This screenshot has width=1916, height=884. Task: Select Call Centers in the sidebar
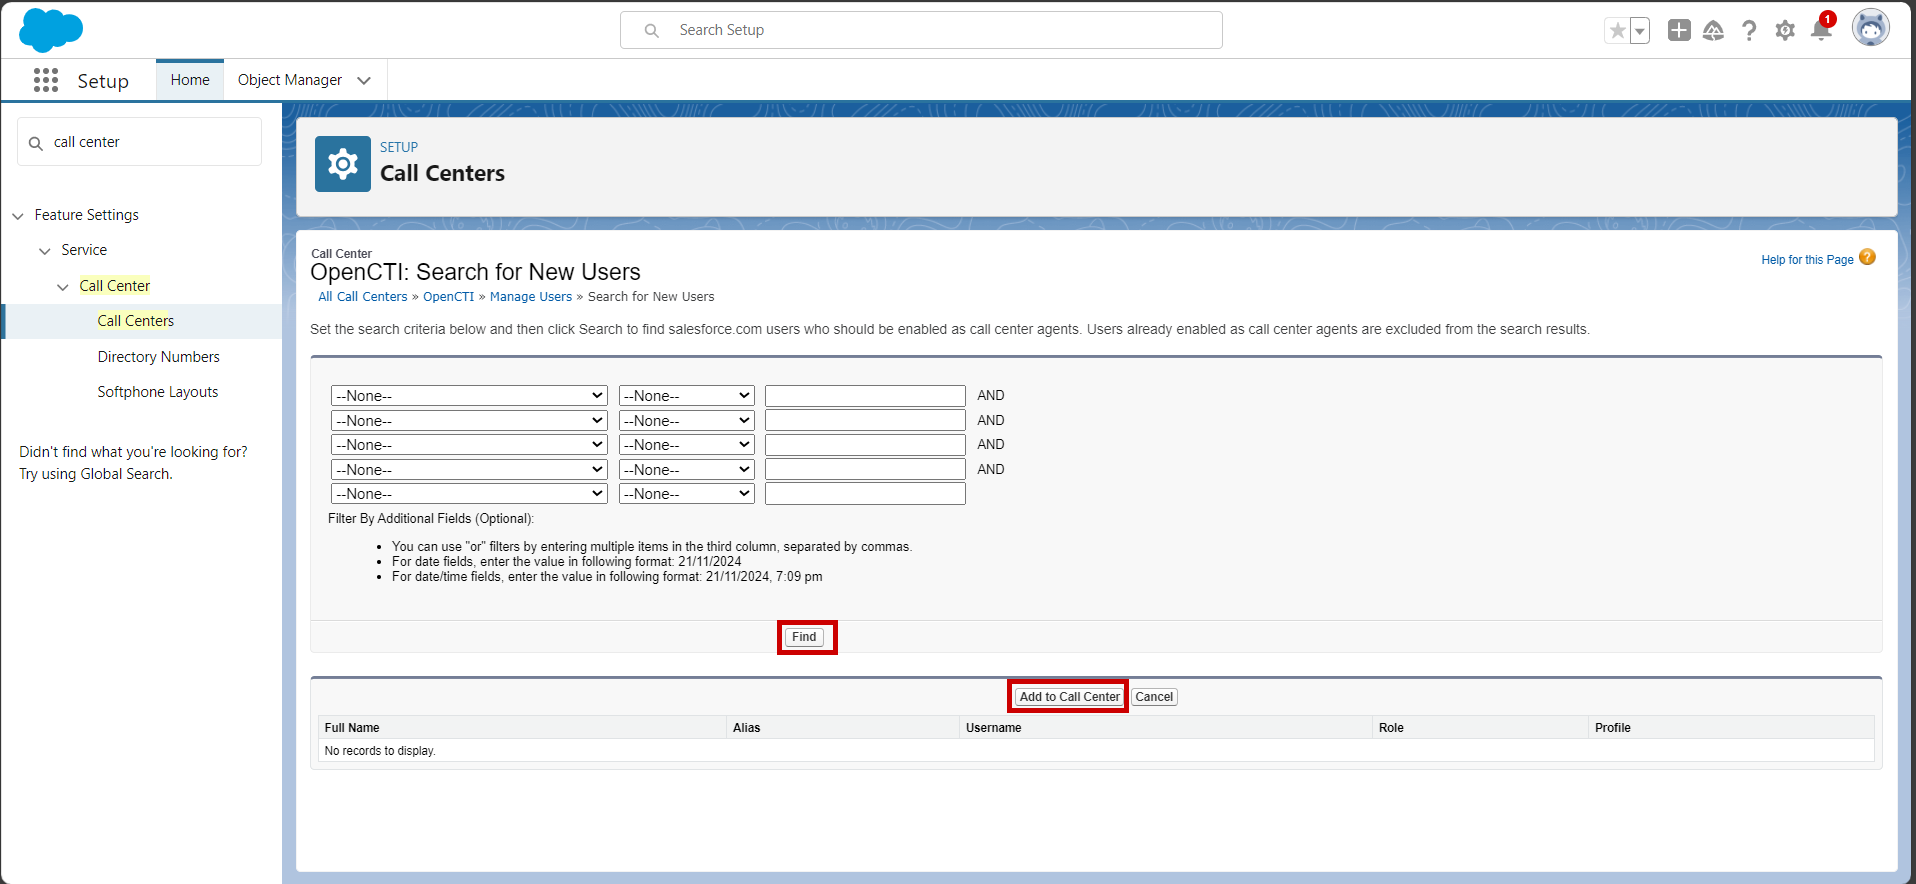click(136, 321)
